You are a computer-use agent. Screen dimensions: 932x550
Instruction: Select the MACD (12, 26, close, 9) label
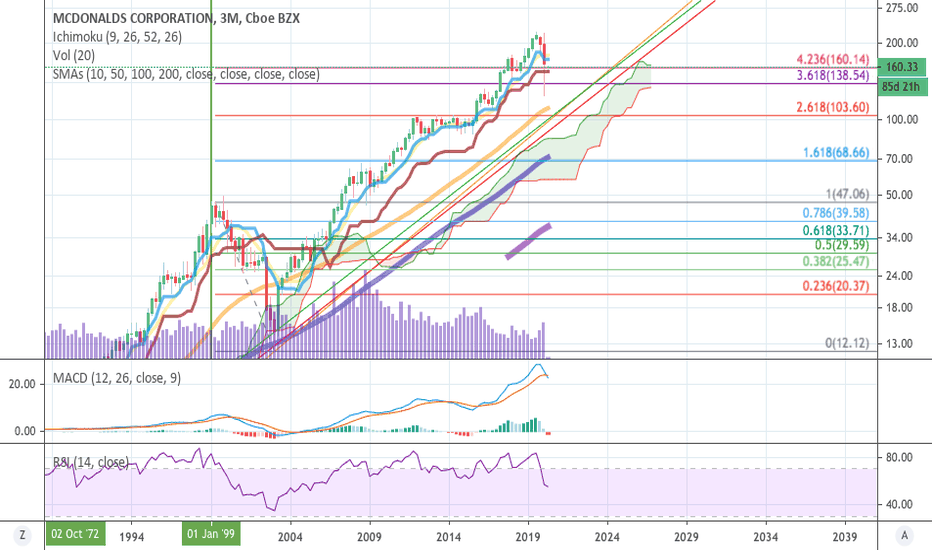[x=117, y=378]
